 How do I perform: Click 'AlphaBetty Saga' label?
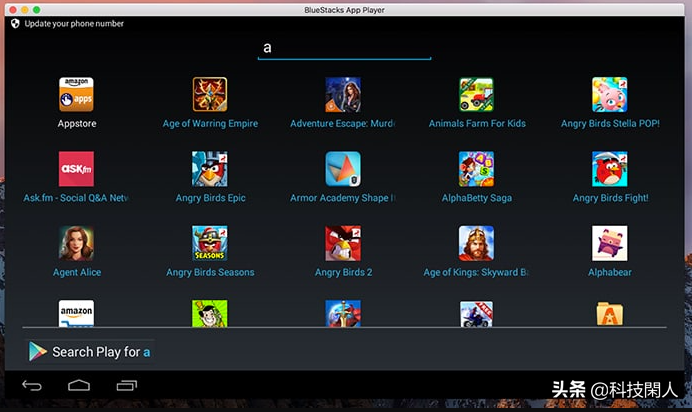tap(477, 198)
